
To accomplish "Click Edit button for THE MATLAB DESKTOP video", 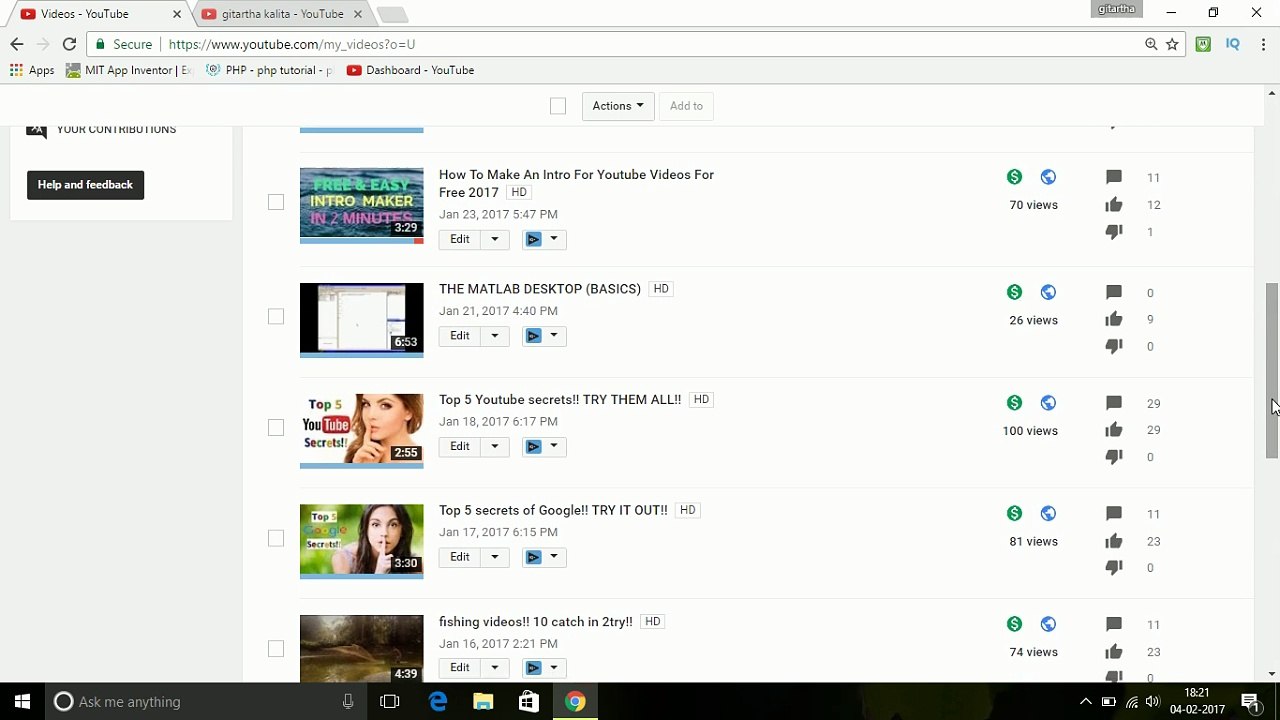I will [x=460, y=336].
